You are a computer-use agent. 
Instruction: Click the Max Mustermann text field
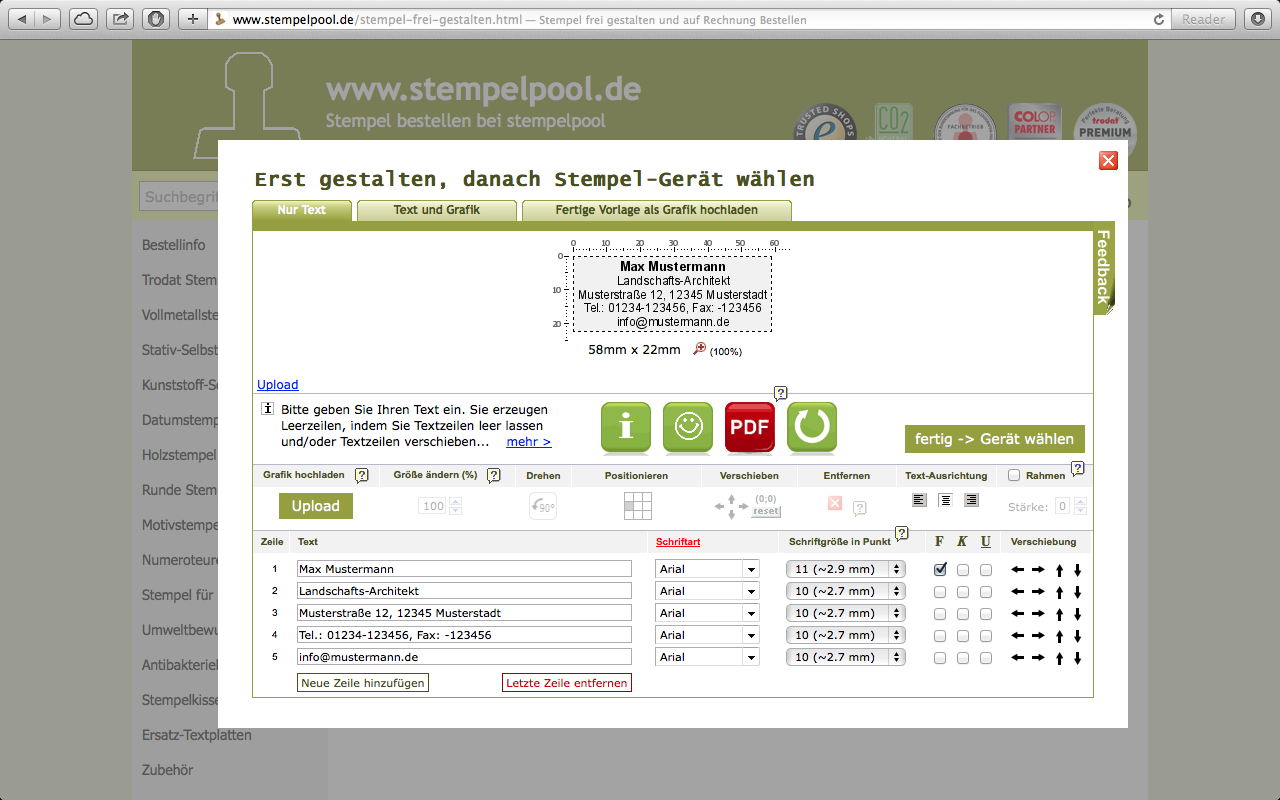[464, 569]
